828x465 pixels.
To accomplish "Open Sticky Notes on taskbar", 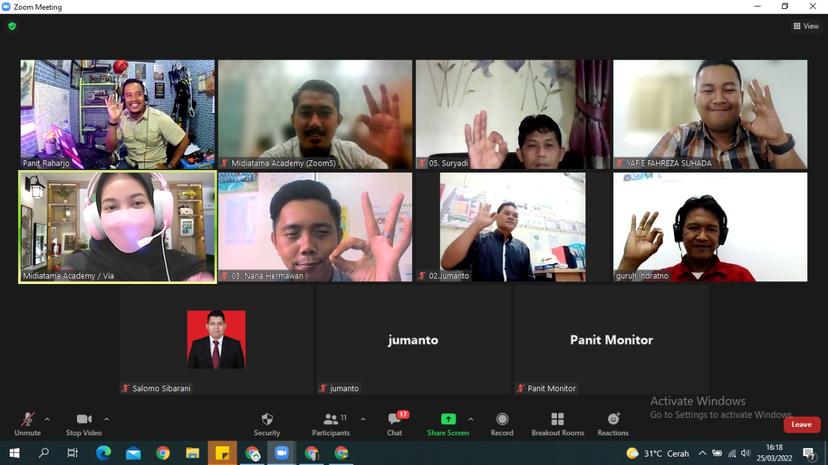I will (222, 453).
